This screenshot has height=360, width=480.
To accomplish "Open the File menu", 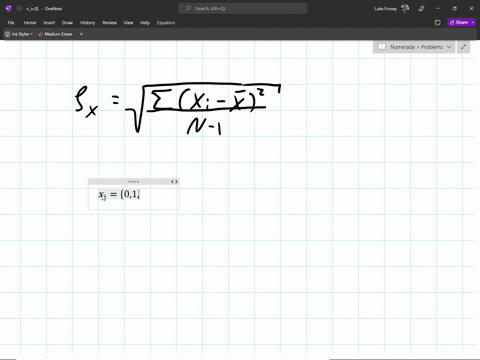I will pyautogui.click(x=11, y=23).
